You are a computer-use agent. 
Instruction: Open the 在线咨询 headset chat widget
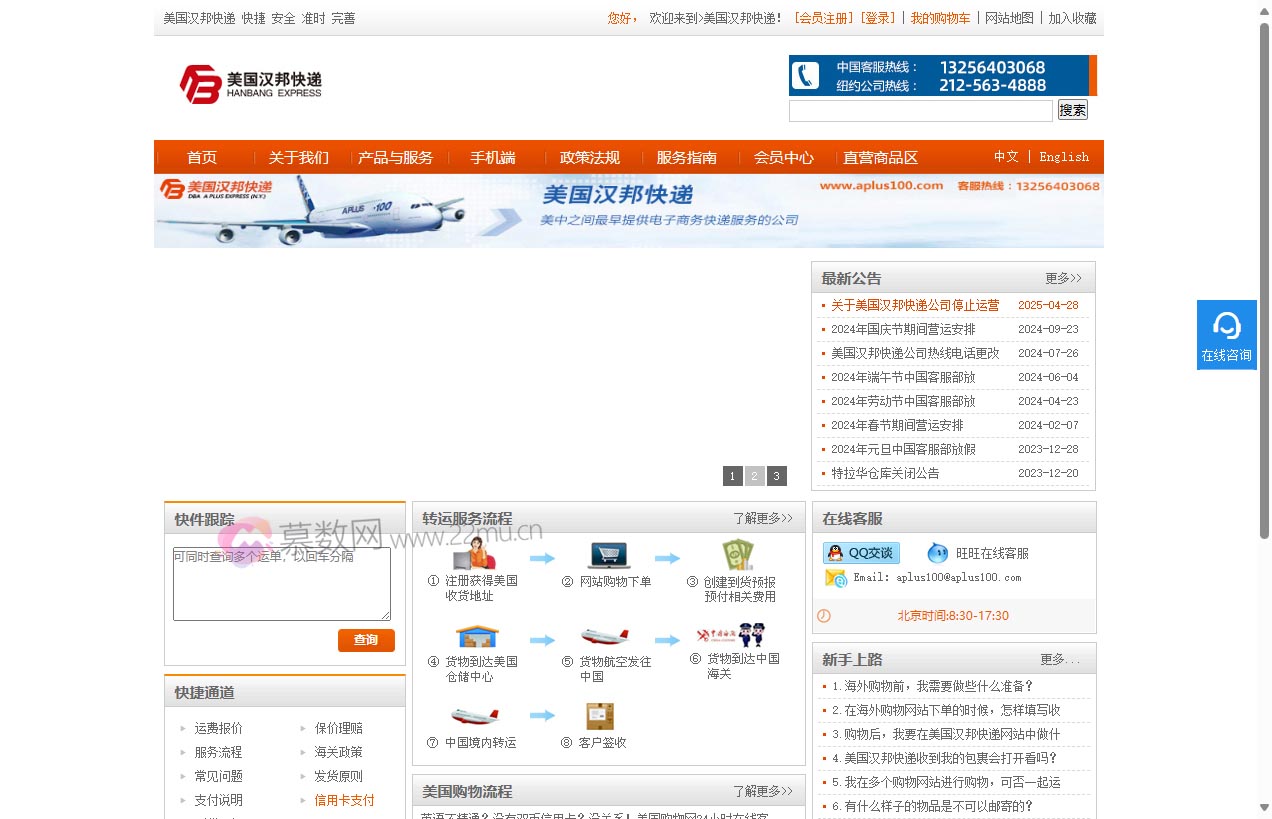1226,334
